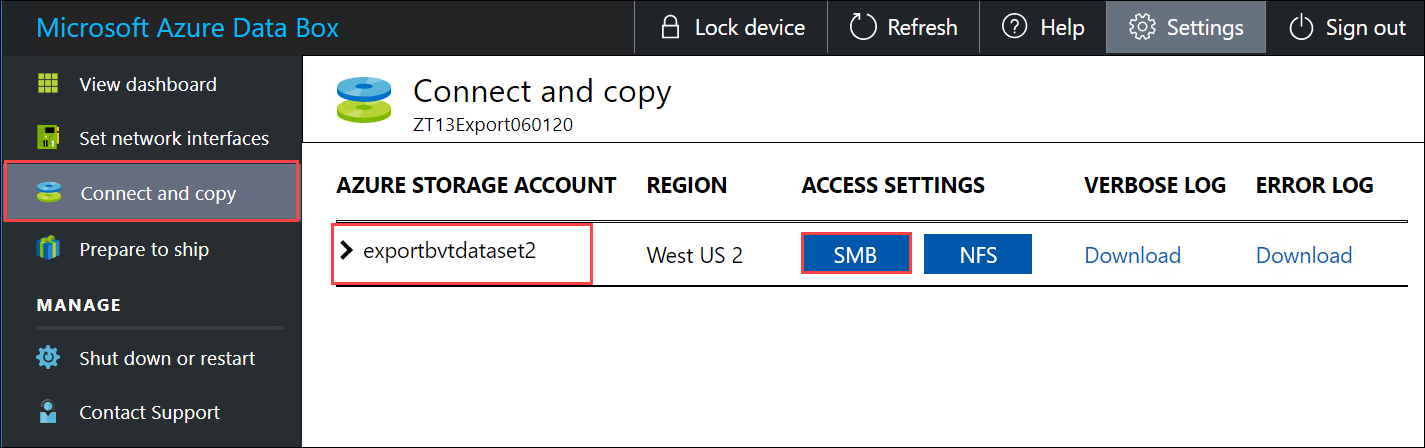Viewport: 1425px width, 448px height.
Task: Click the Prepare to ship gift icon
Action: coord(47,249)
